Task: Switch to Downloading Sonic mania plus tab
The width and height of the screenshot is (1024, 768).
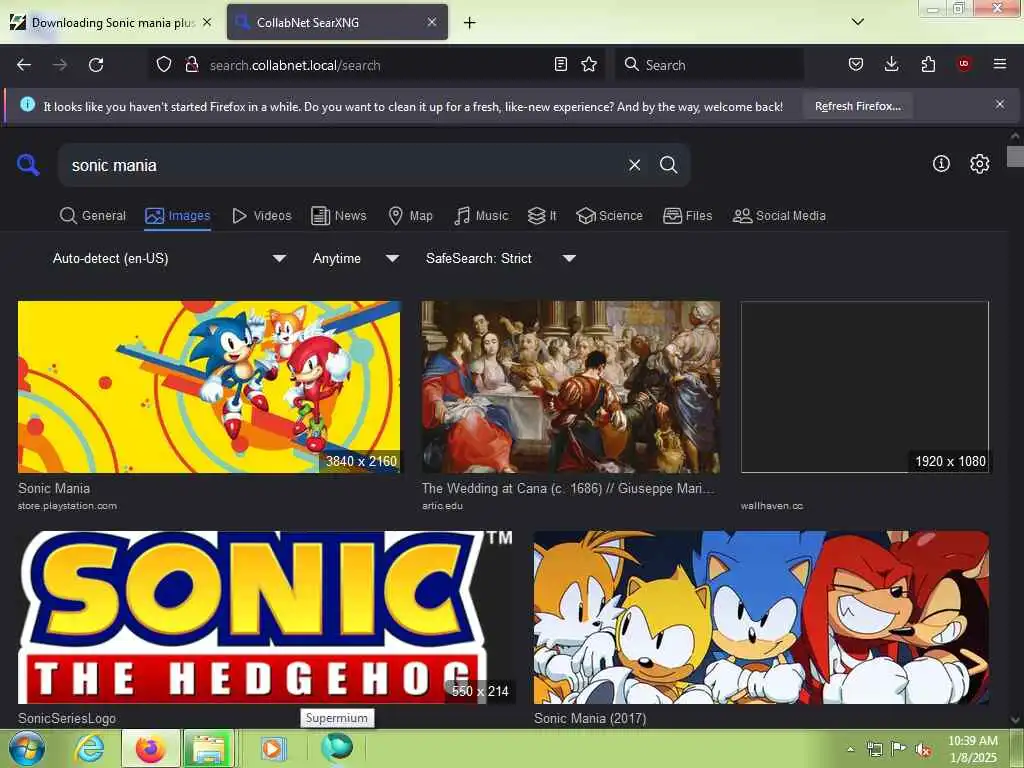Action: (x=112, y=23)
